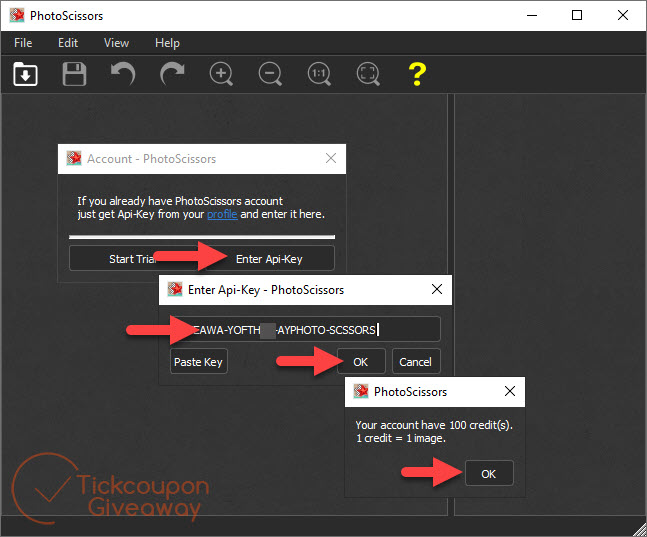Screen dimensions: 647x537
Task: Open help using the yellow question mark
Action: click(417, 74)
